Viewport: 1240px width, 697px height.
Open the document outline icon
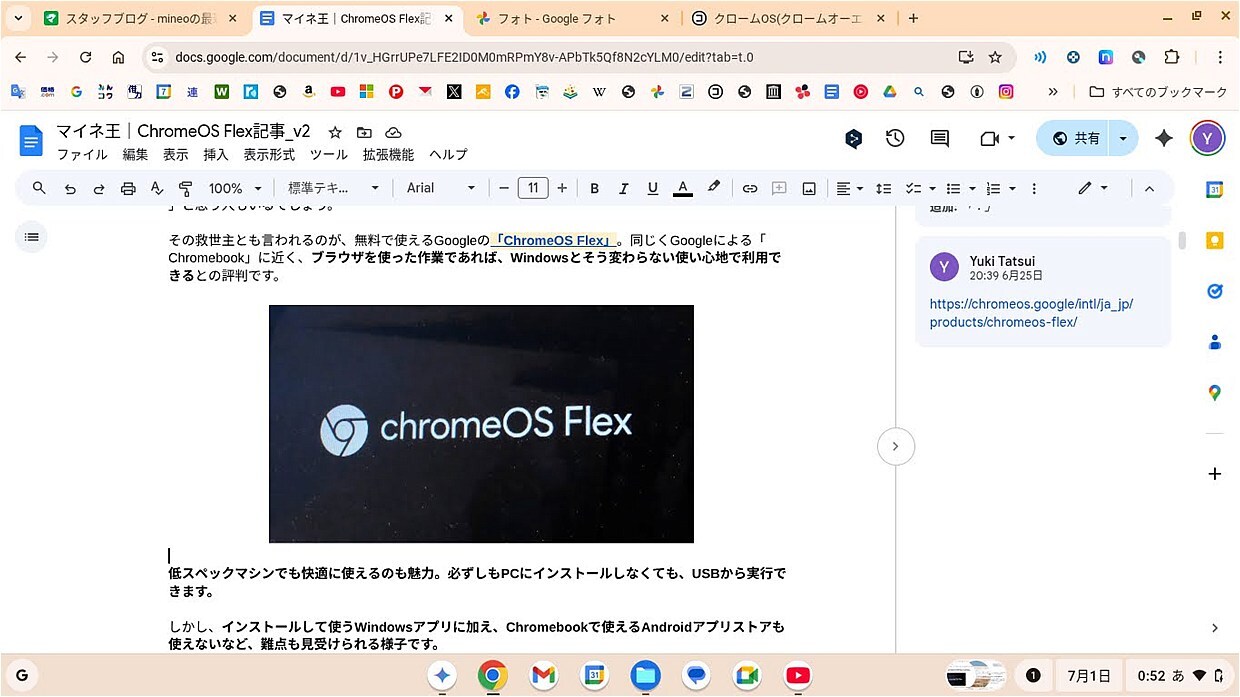click(x=32, y=237)
